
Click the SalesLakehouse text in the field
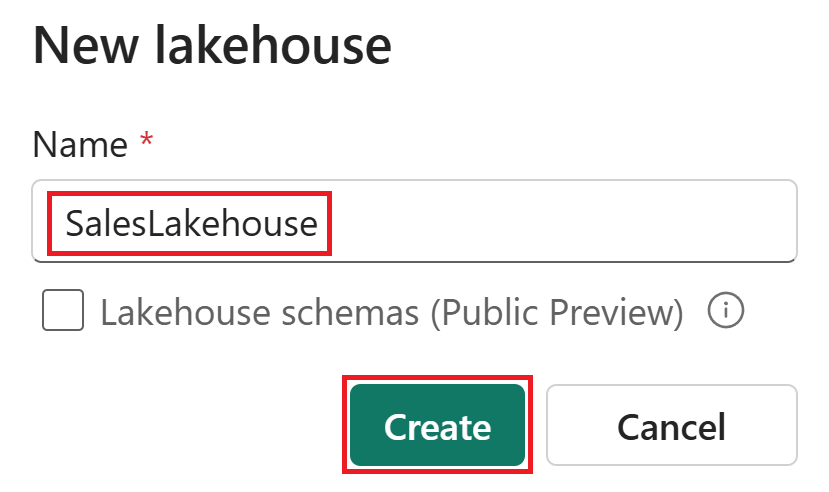pyautogui.click(x=191, y=222)
